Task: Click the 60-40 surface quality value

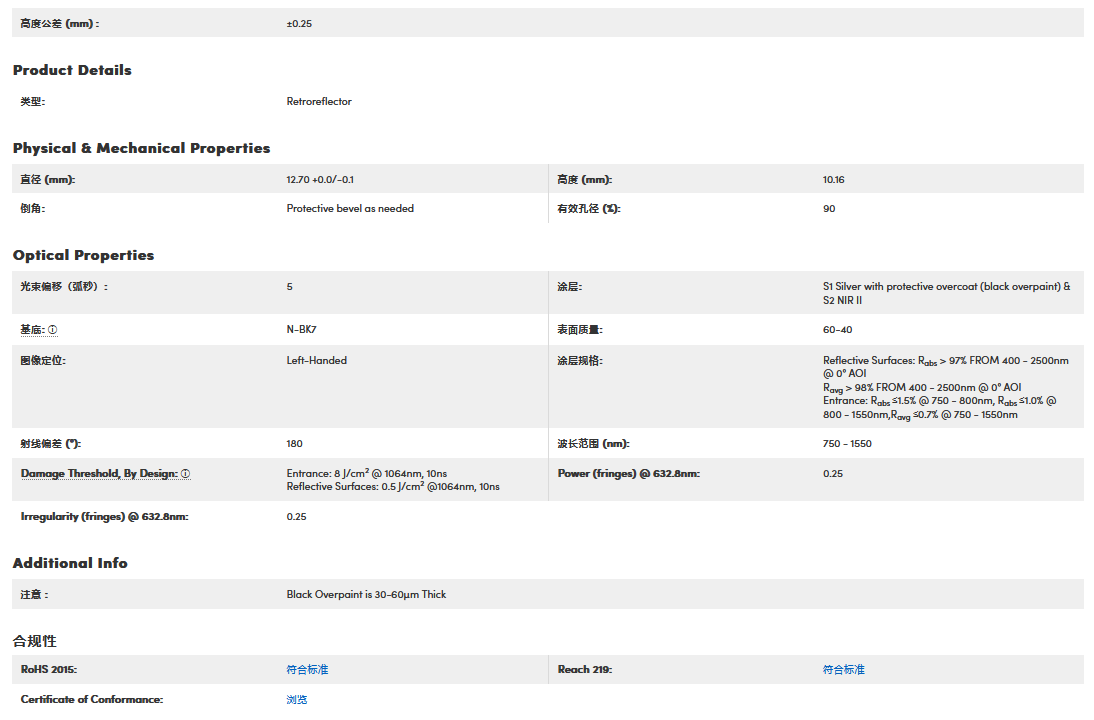Action: coord(837,330)
